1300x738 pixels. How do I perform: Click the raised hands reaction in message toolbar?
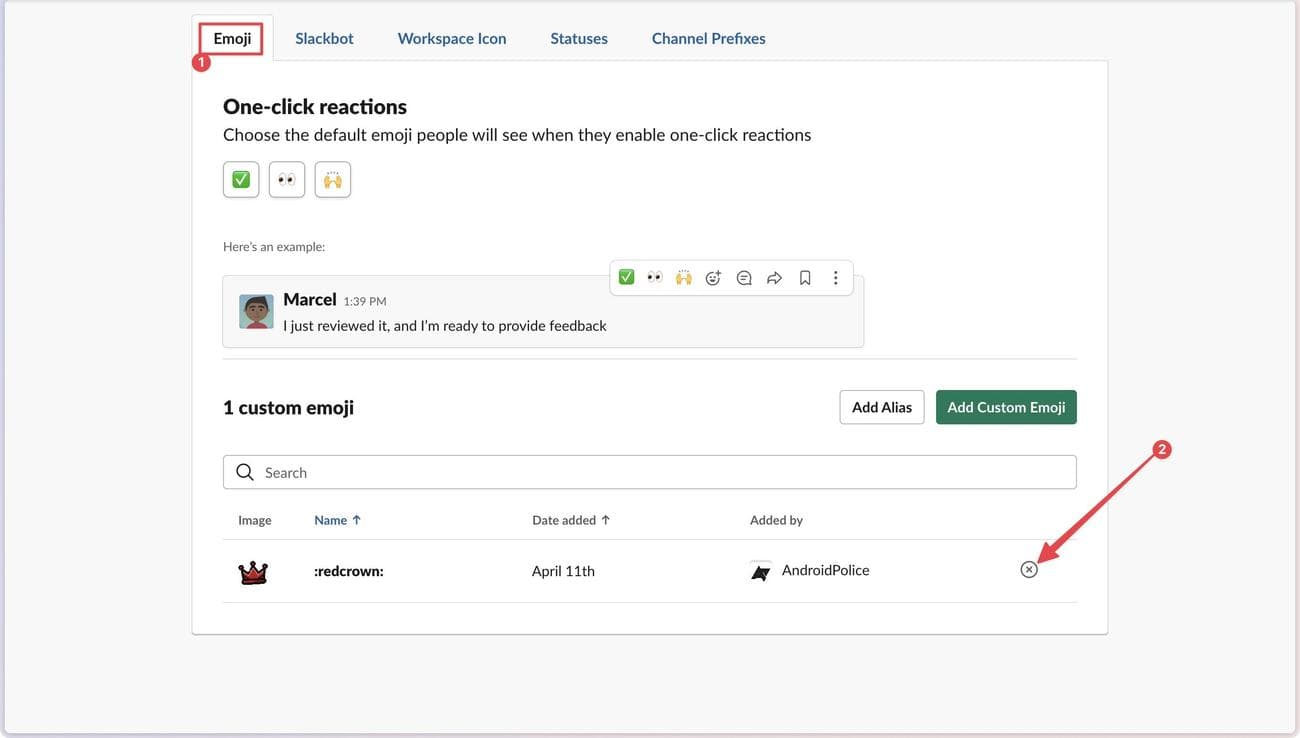click(x=684, y=277)
